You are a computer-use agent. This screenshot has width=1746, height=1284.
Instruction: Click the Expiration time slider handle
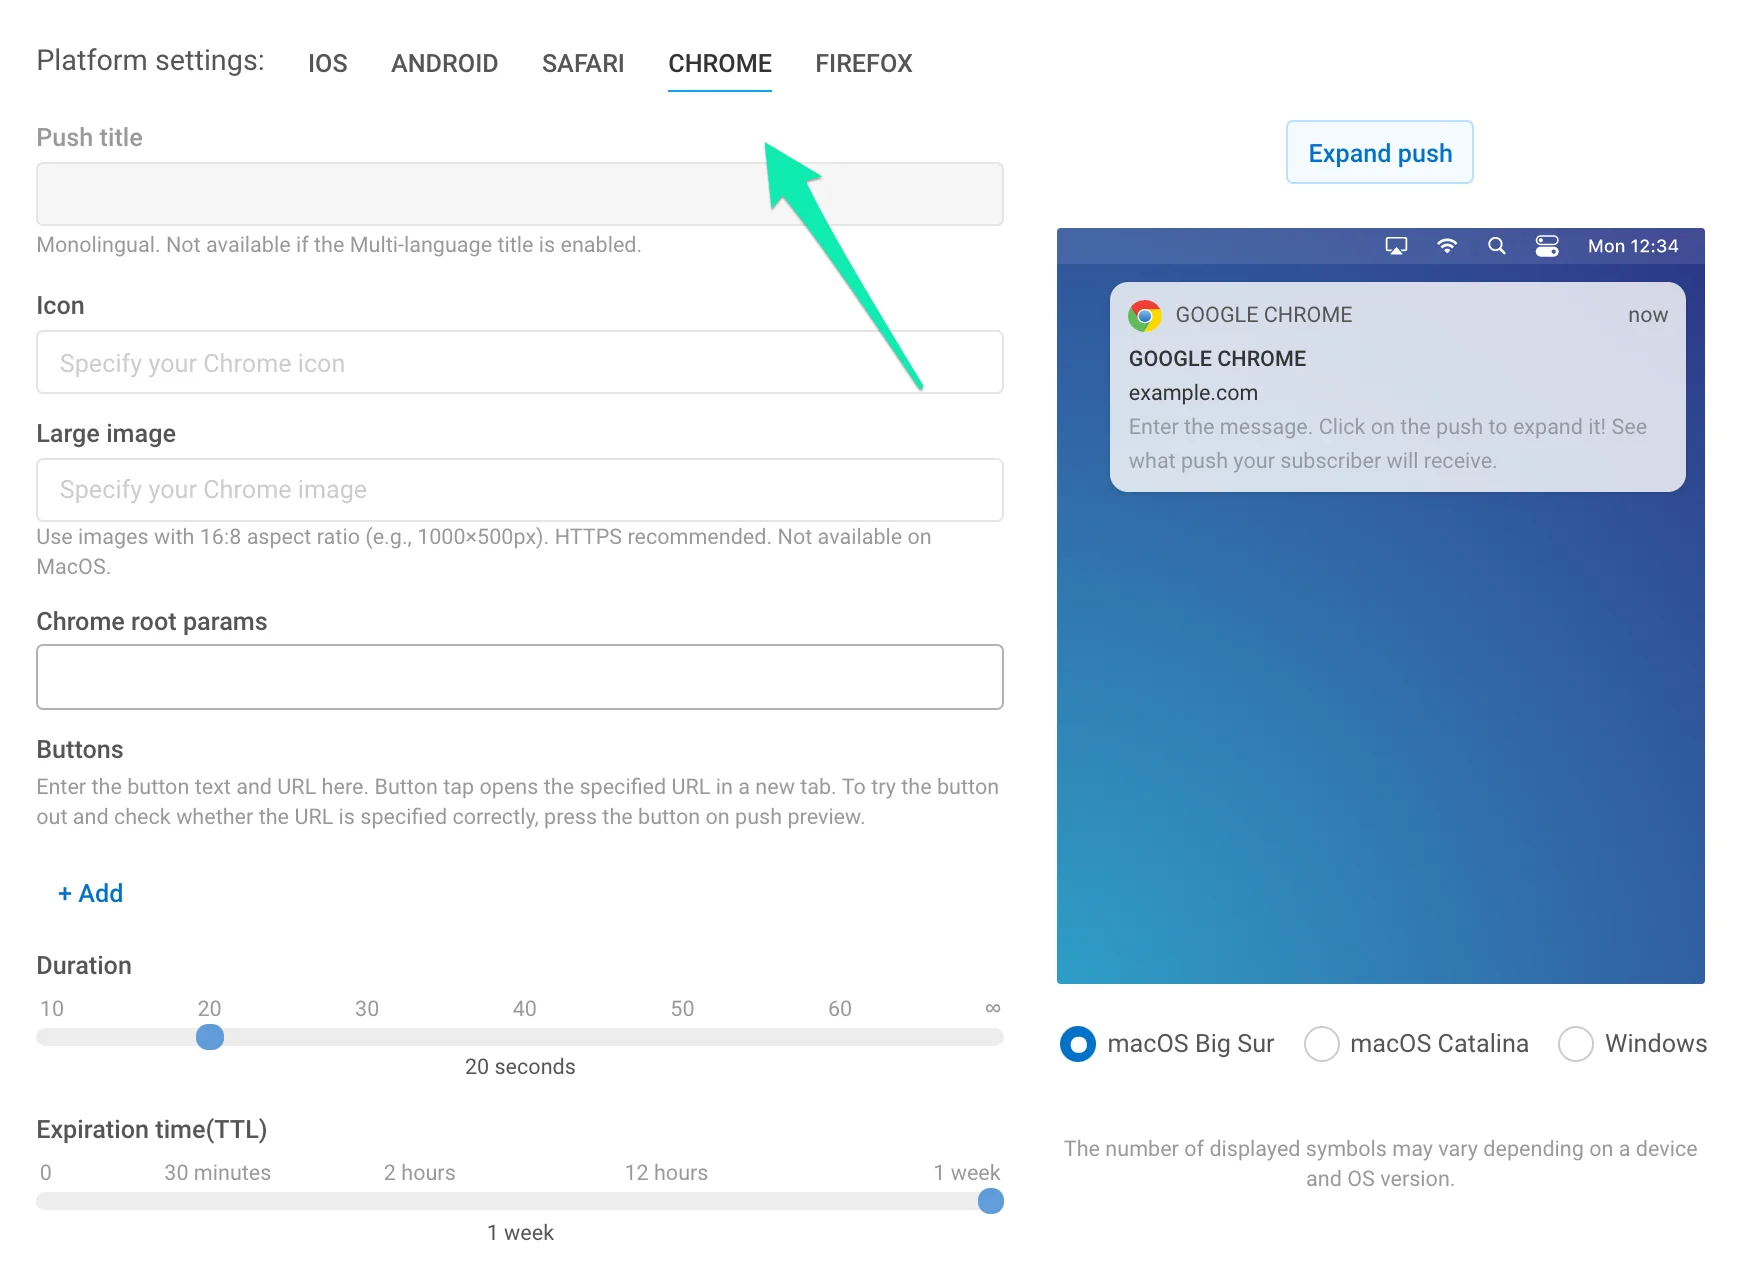click(990, 1201)
